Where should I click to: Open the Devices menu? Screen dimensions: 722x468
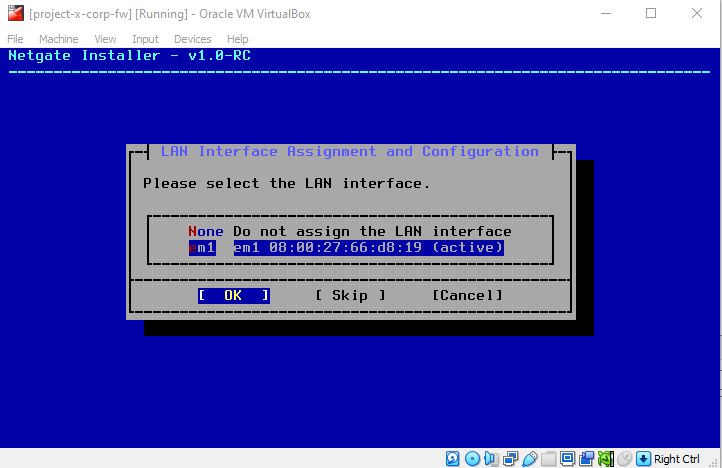coord(192,39)
